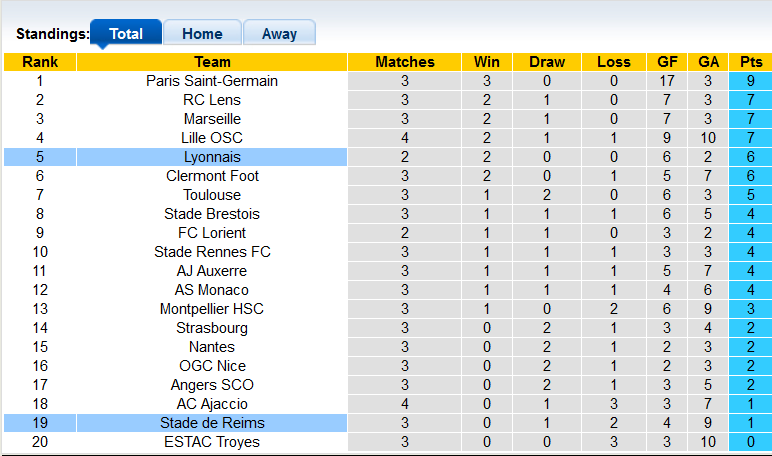Click the Rank column header

coord(40,62)
